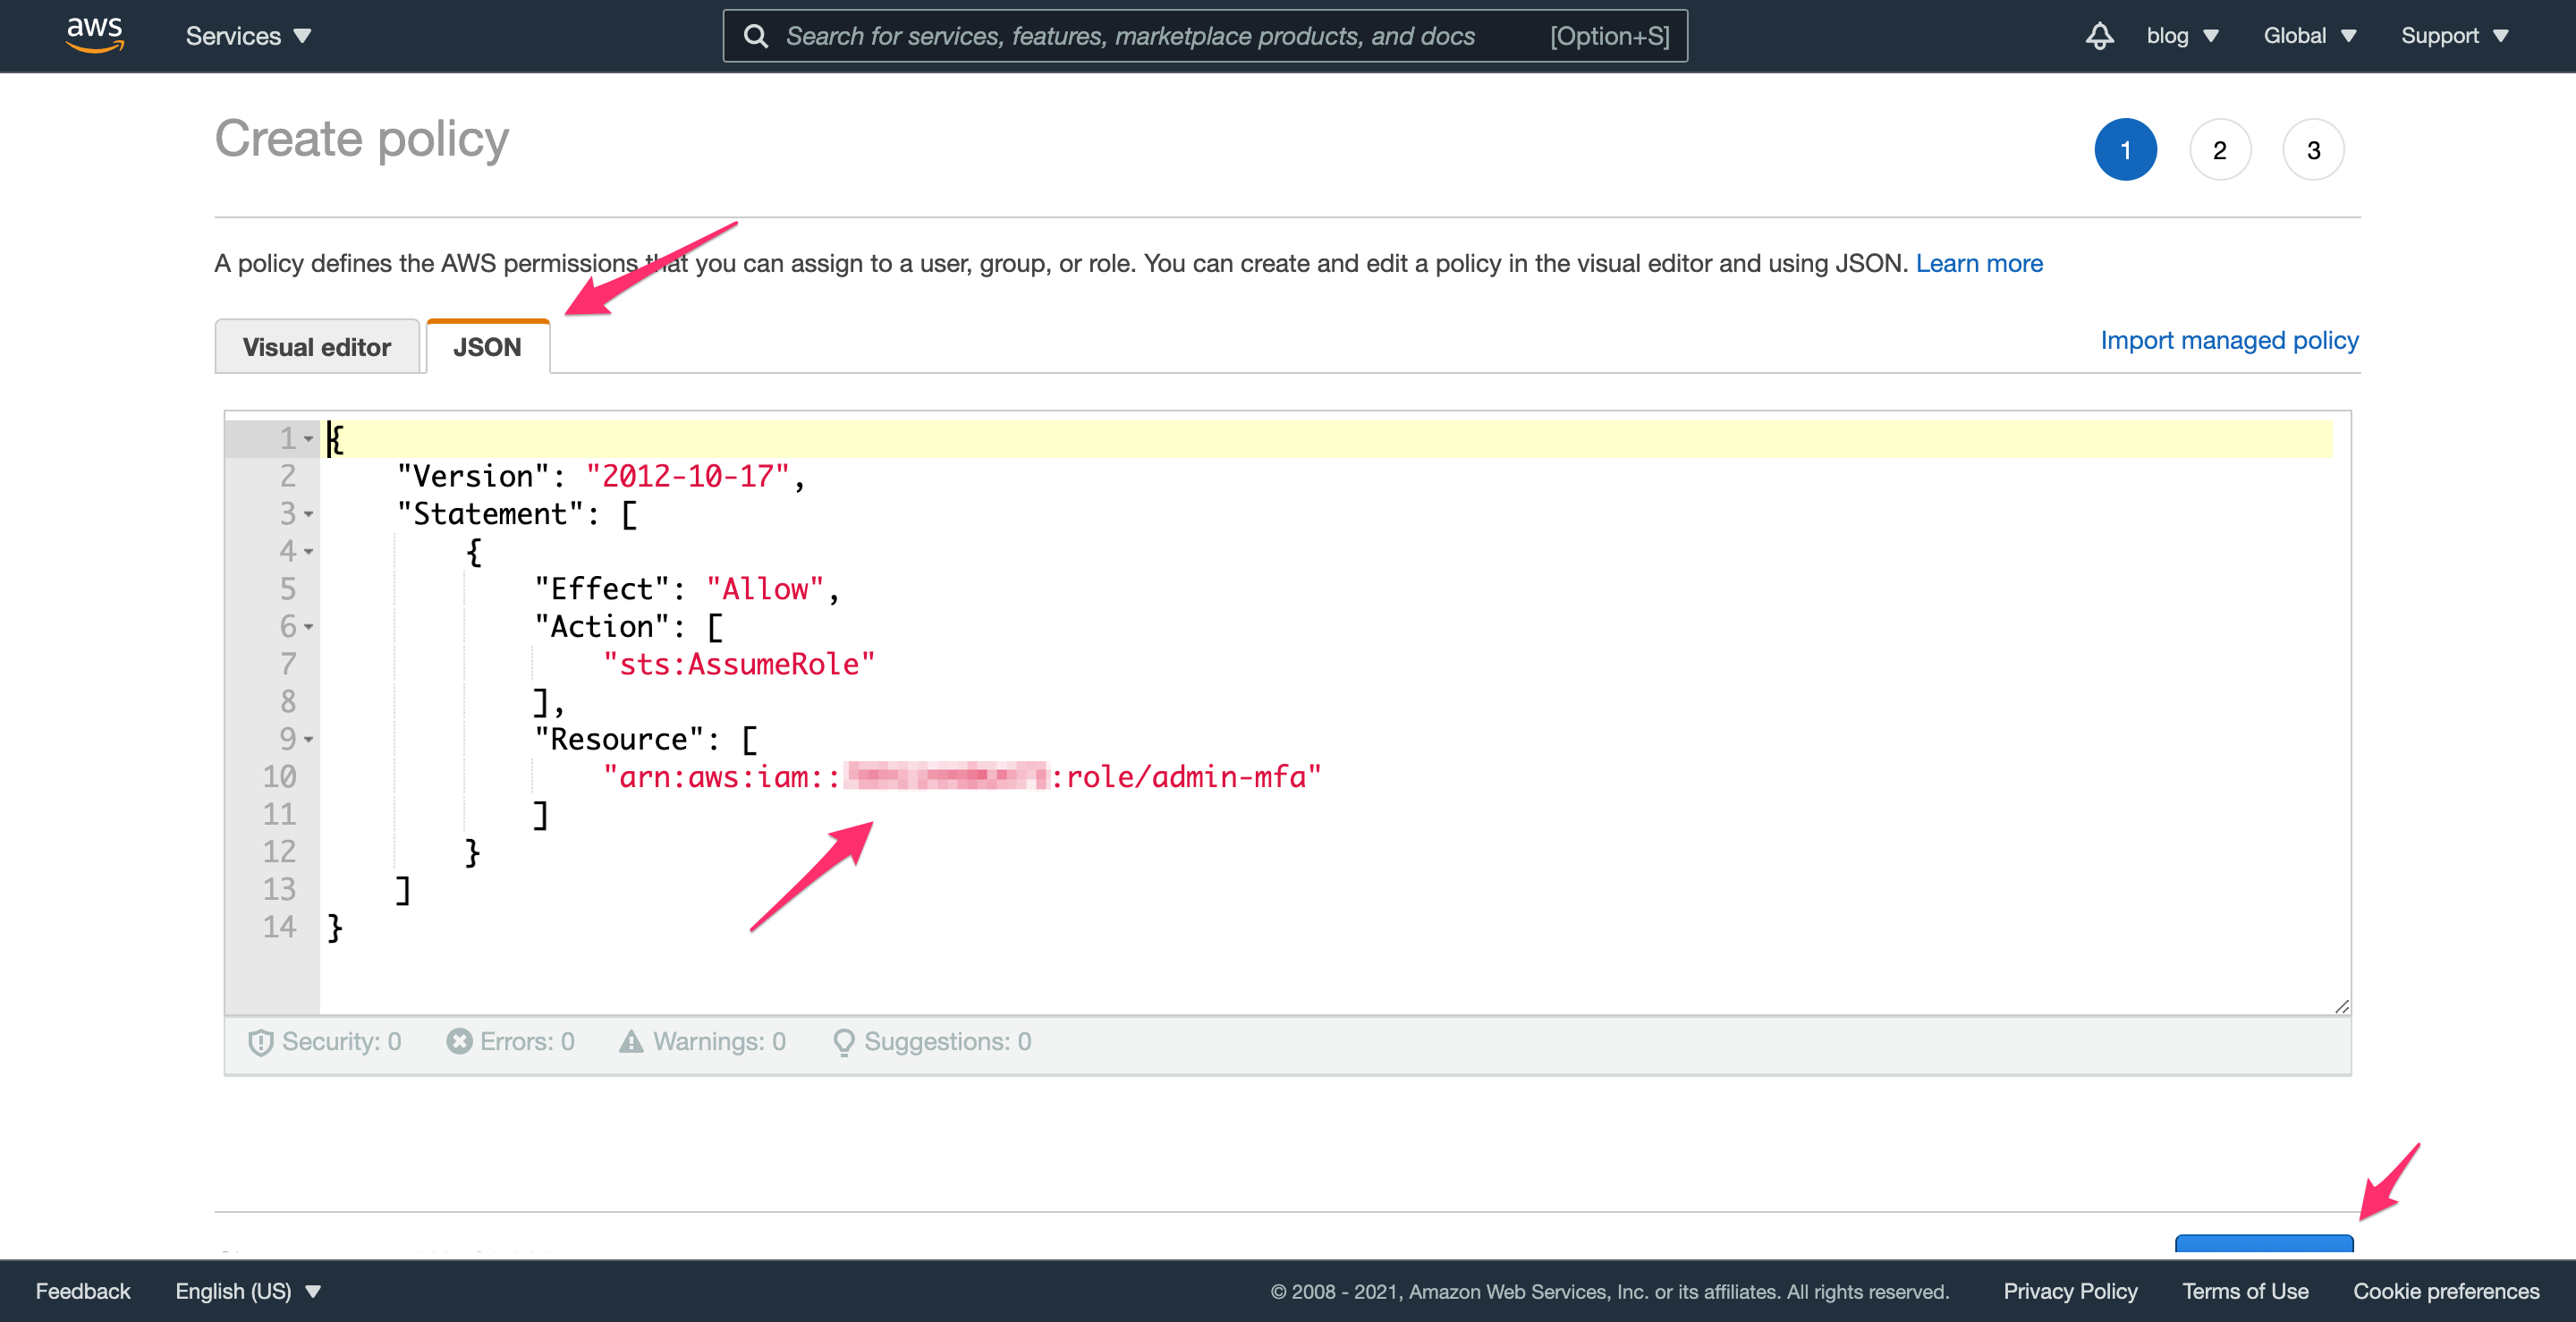
Task: Click the editor resize handle corner
Action: [x=2341, y=1006]
